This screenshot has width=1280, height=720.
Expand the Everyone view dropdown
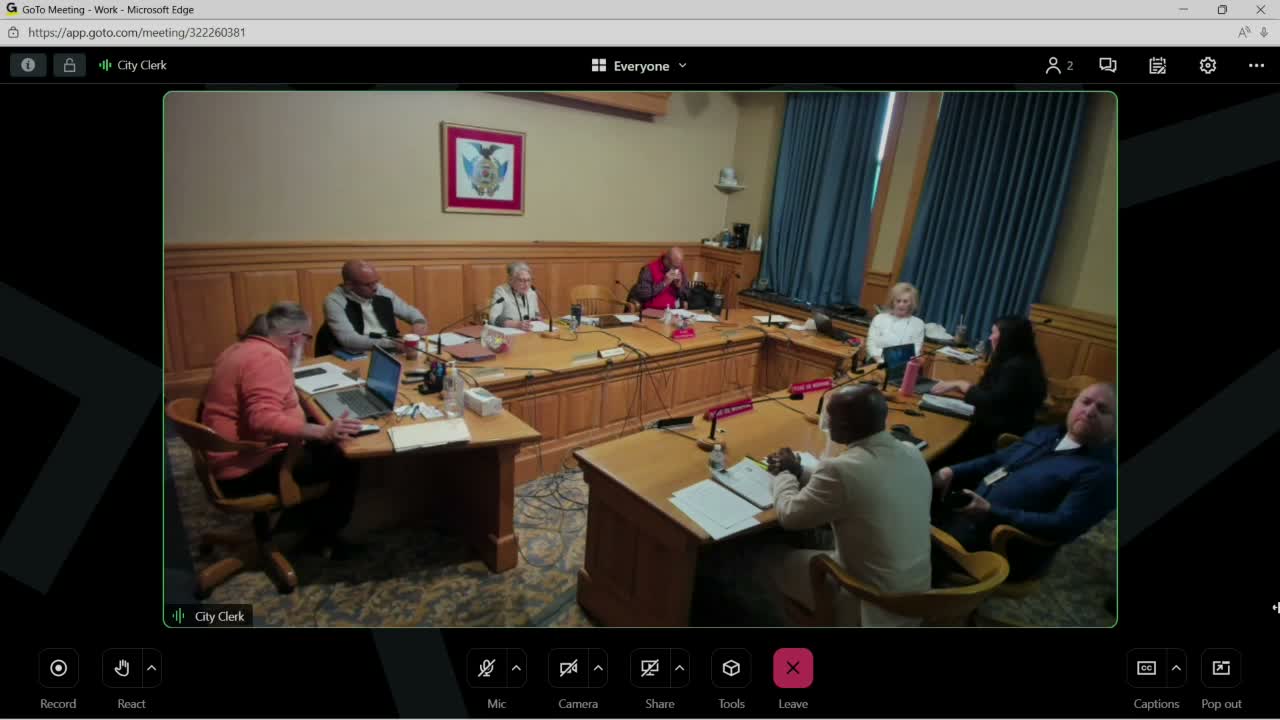pyautogui.click(x=640, y=66)
